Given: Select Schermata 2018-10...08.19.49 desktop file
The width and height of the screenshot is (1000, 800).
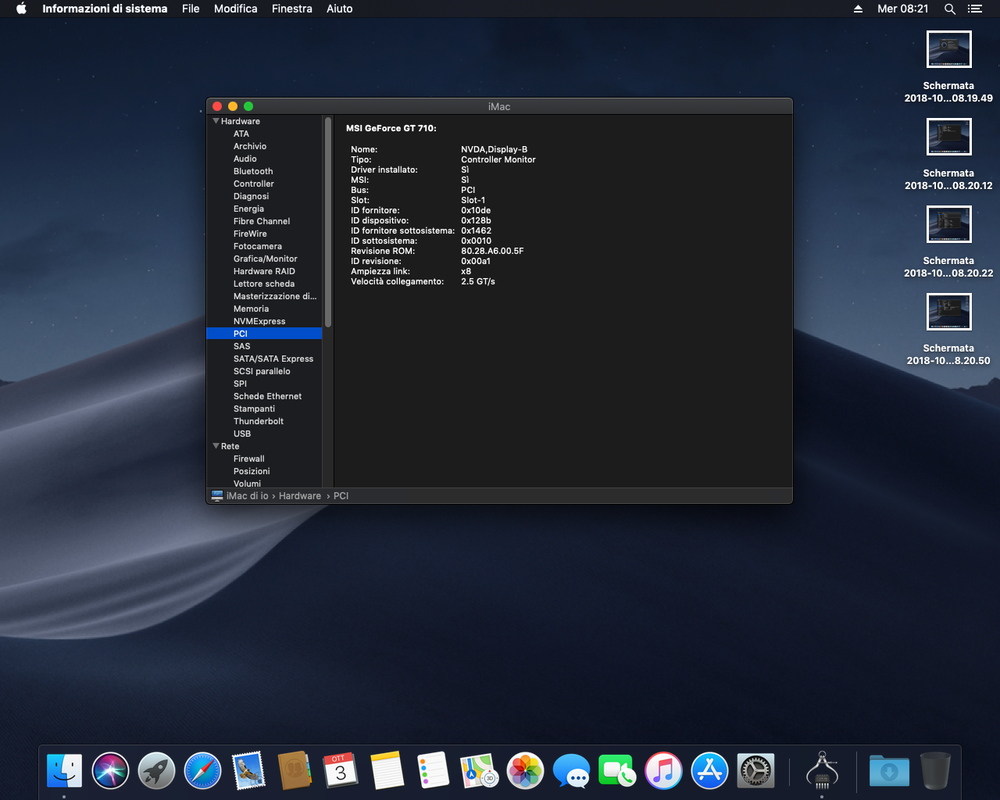Looking at the screenshot, I should 948,66.
